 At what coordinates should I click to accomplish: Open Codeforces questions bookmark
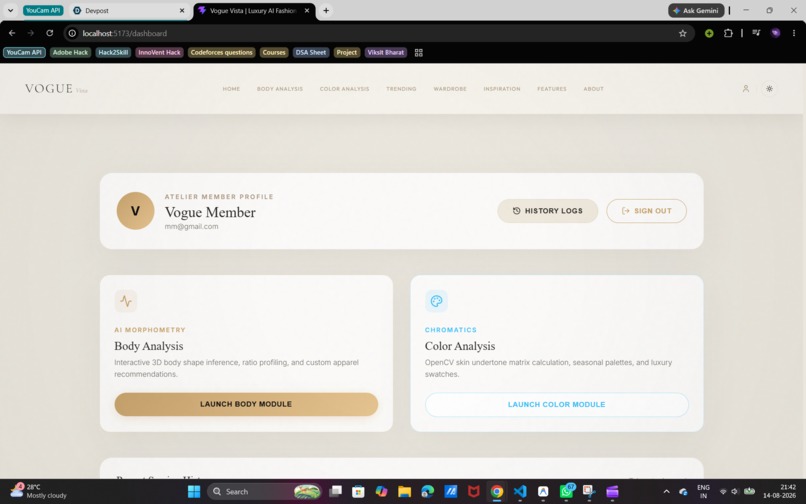click(222, 52)
